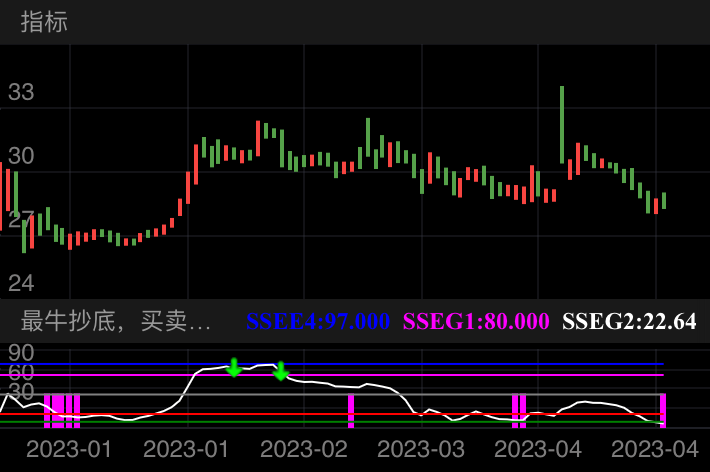Select the SSEG1:80.000 magenta value label
Image resolution: width=710 pixels, height=472 pixels.
coord(476,321)
